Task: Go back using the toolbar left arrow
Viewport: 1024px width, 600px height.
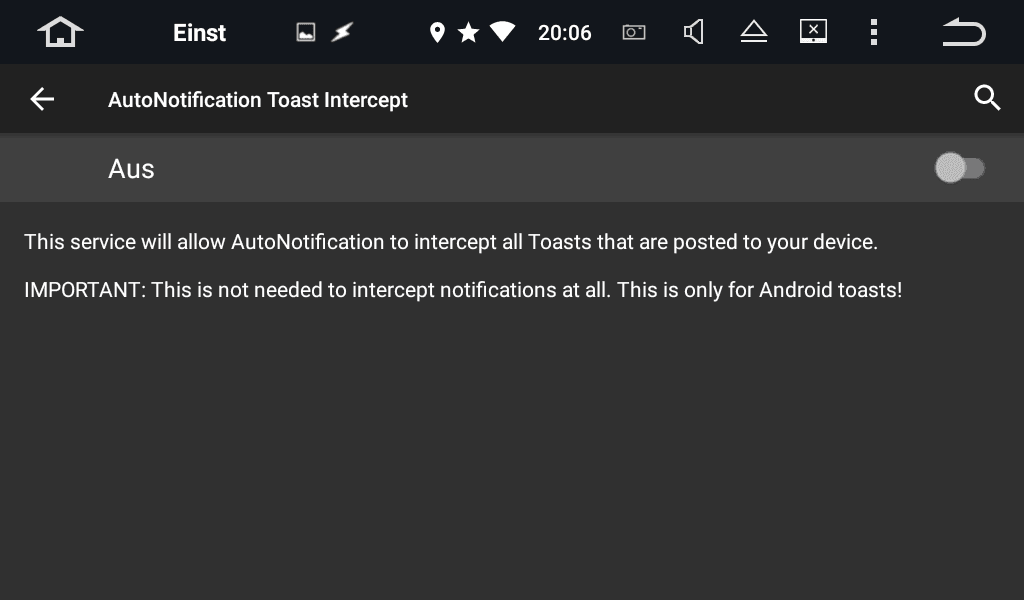Action: (x=42, y=99)
